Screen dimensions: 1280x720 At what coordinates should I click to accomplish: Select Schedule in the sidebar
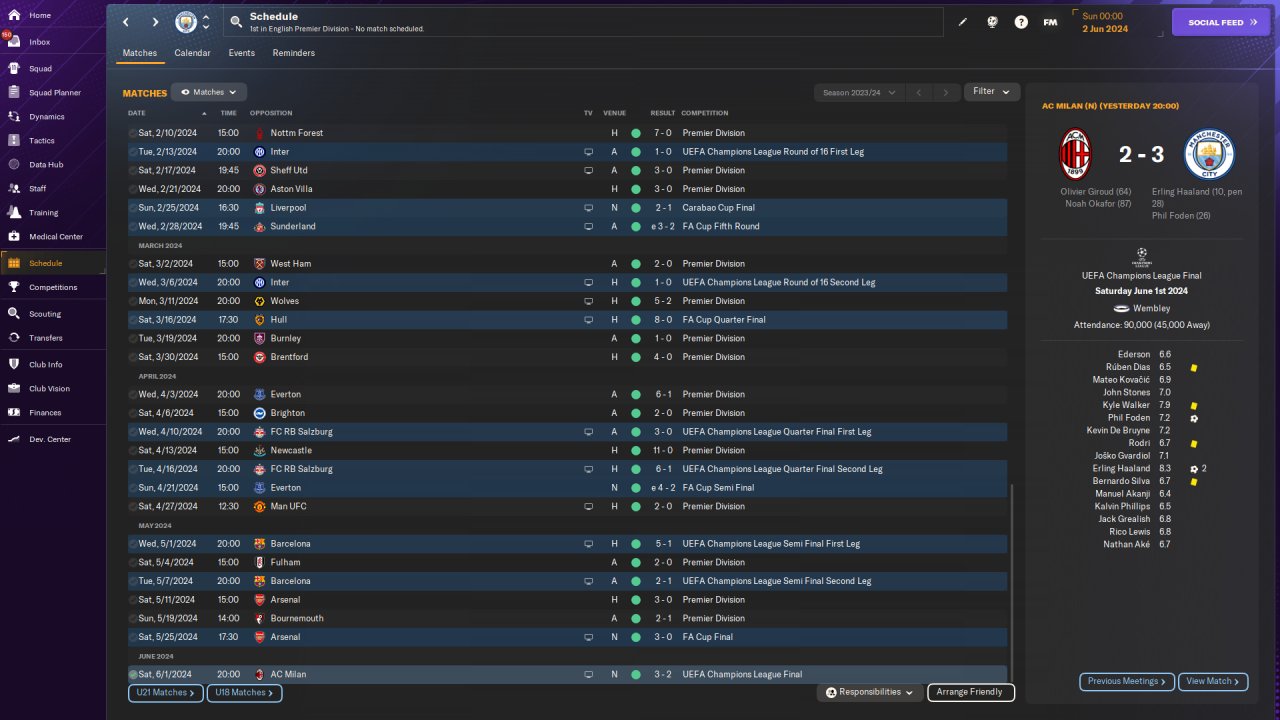tap(52, 263)
